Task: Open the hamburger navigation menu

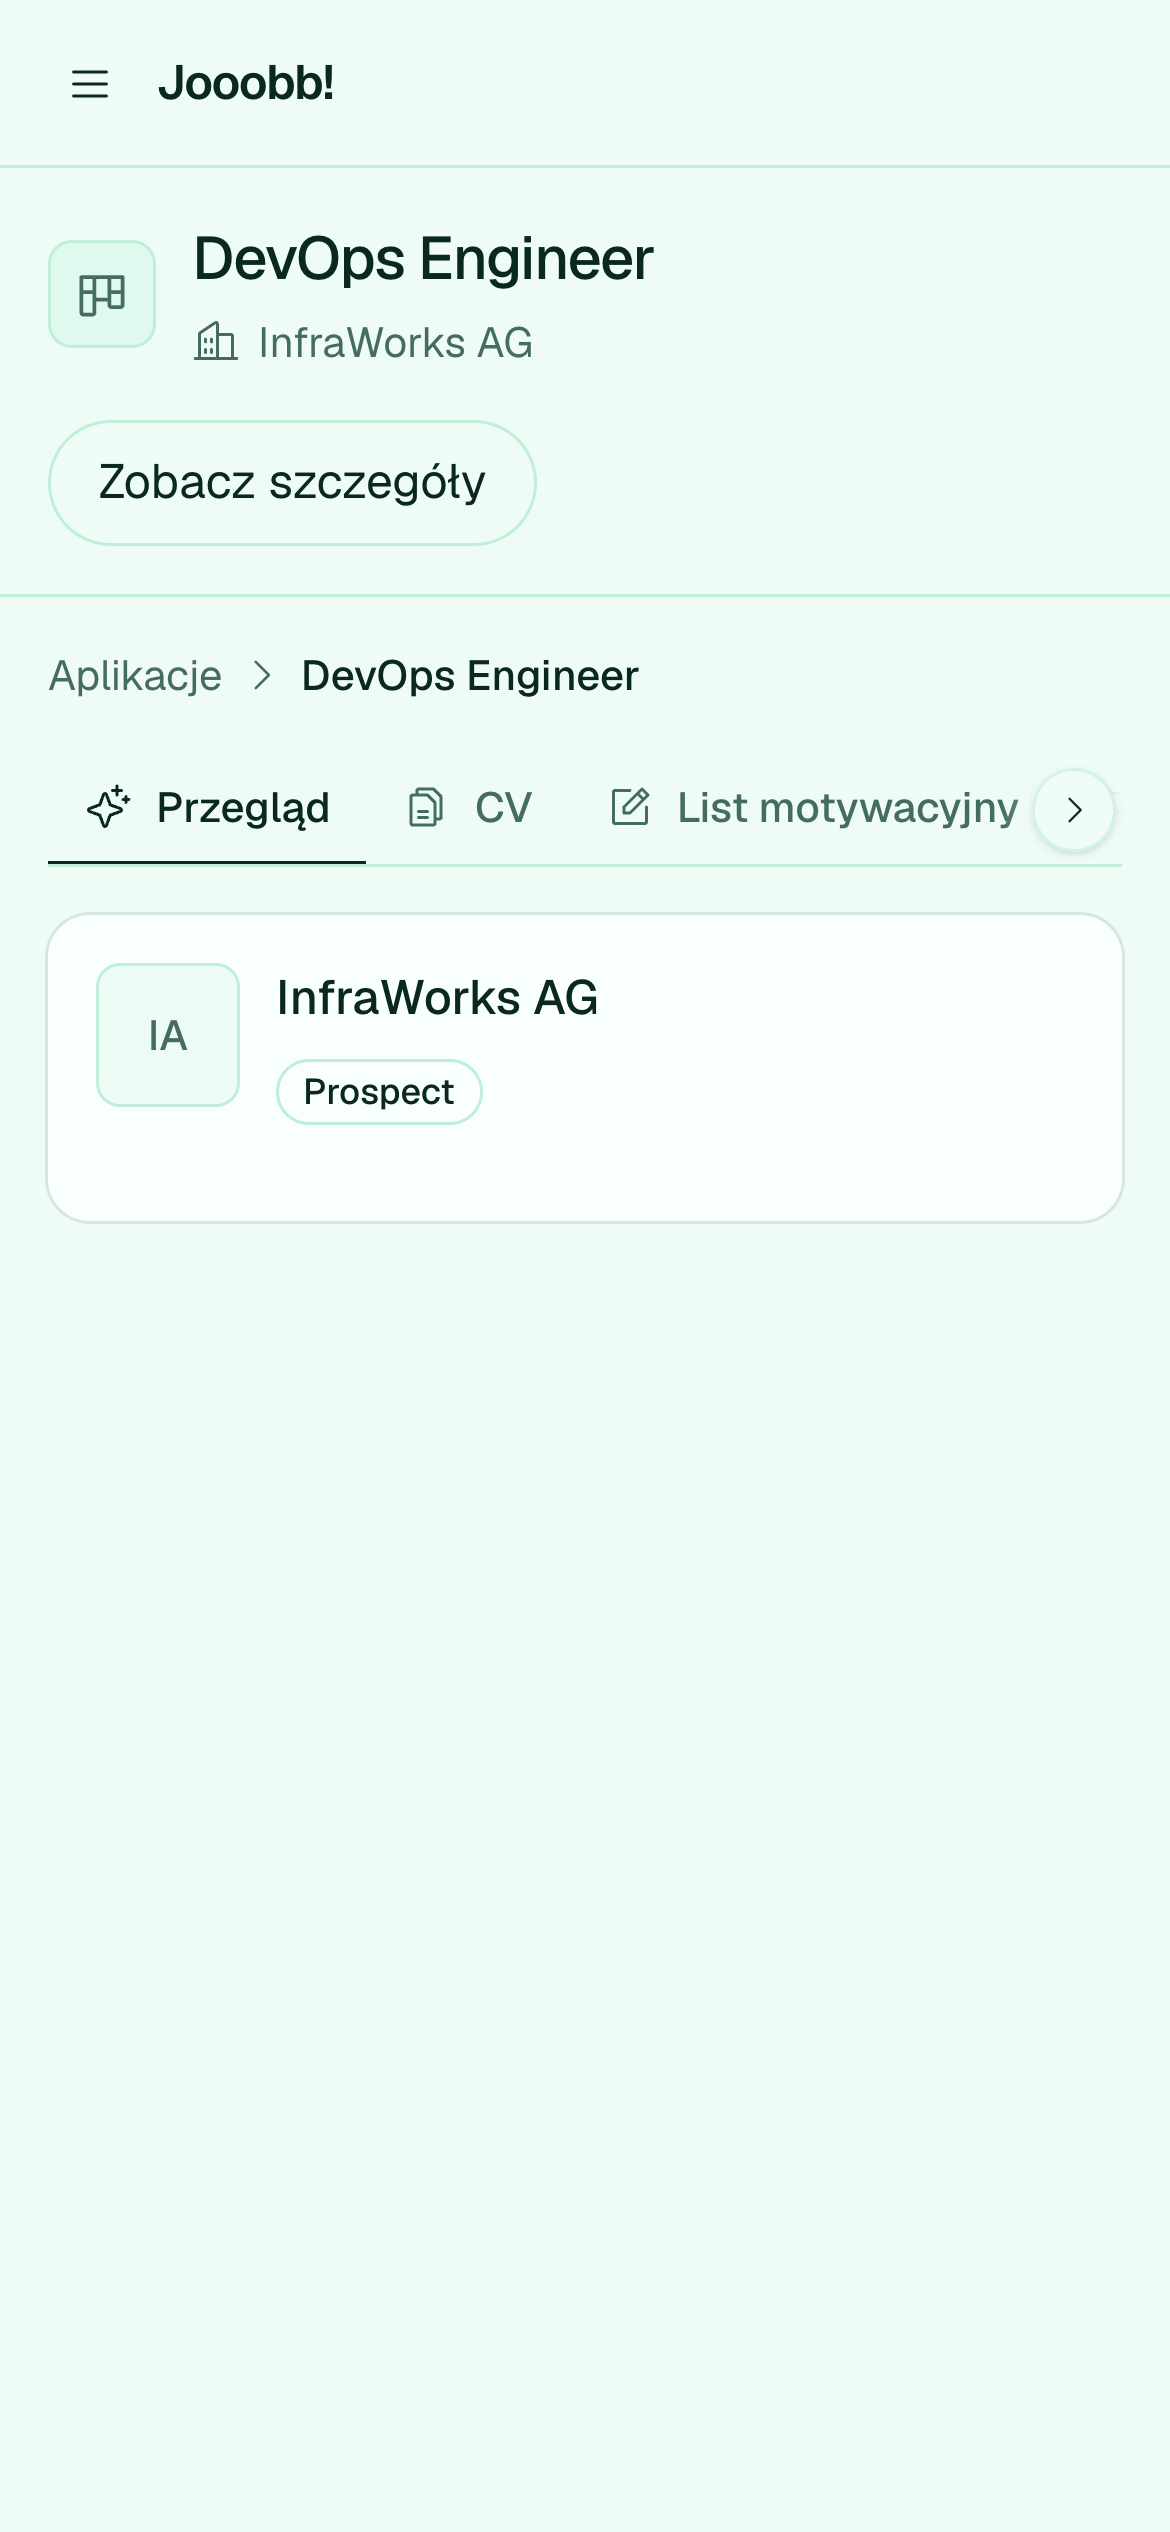Action: [90, 84]
